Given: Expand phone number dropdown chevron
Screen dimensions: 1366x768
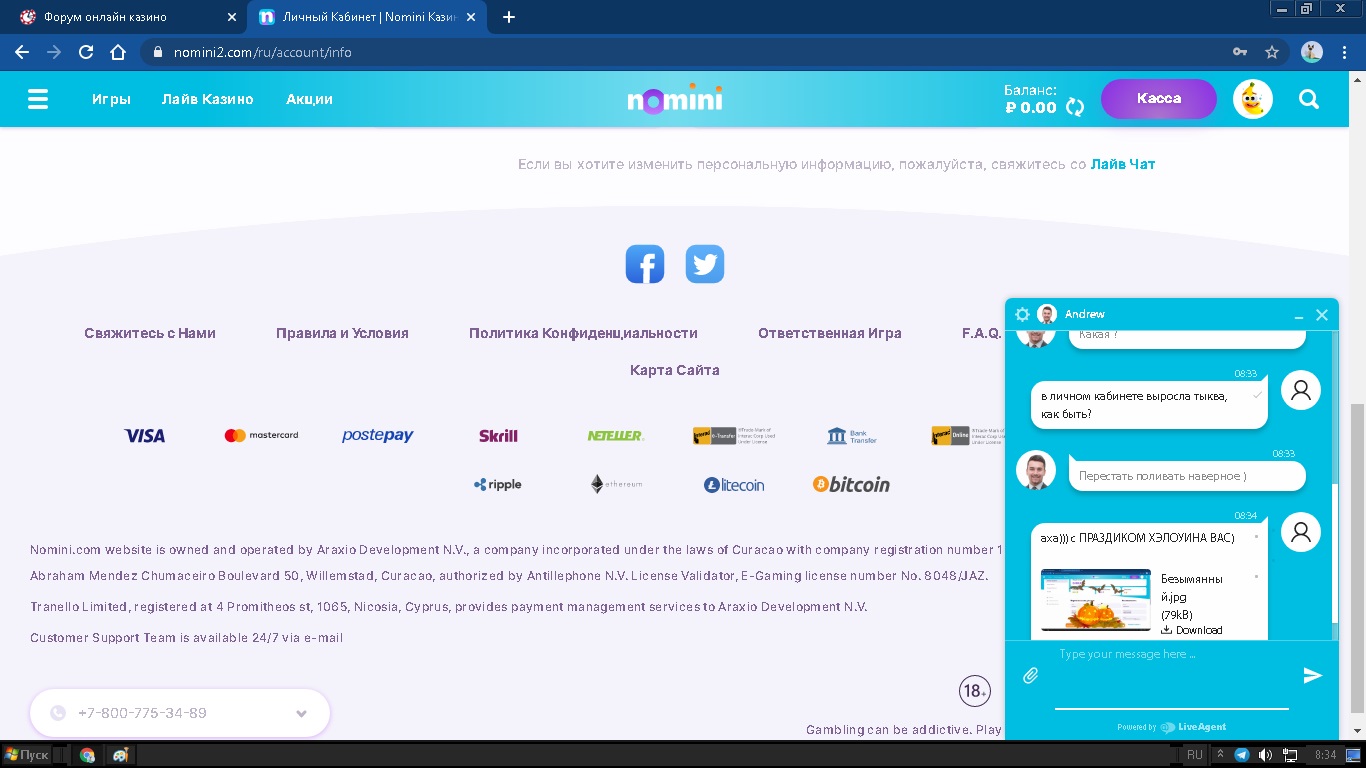Looking at the screenshot, I should coord(301,714).
